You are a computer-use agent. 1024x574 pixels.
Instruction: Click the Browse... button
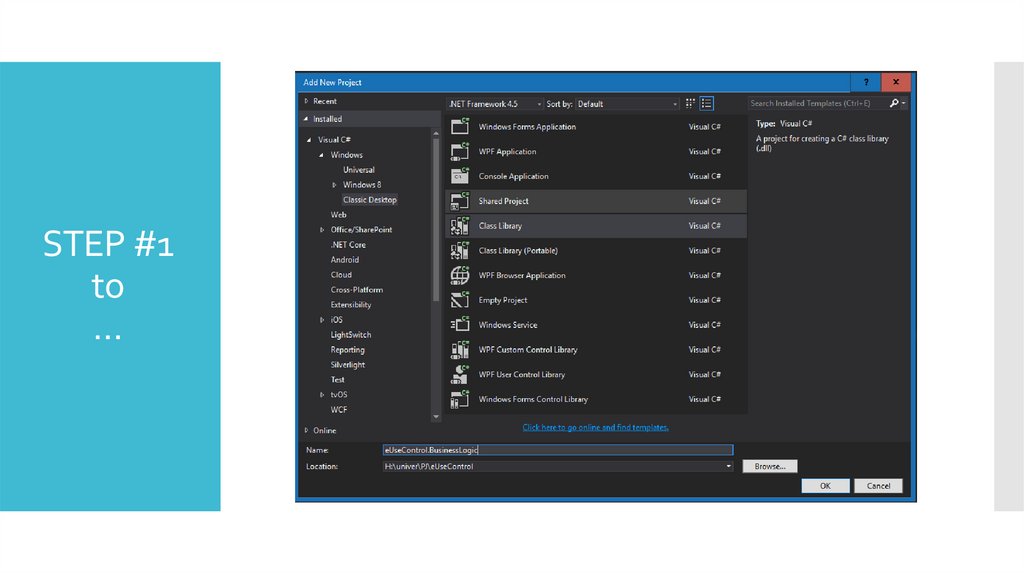[769, 466]
